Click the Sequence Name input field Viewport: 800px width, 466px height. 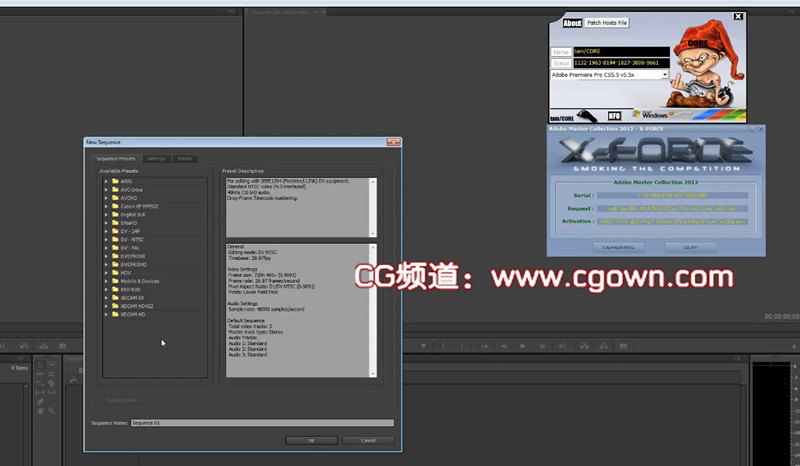click(x=262, y=423)
